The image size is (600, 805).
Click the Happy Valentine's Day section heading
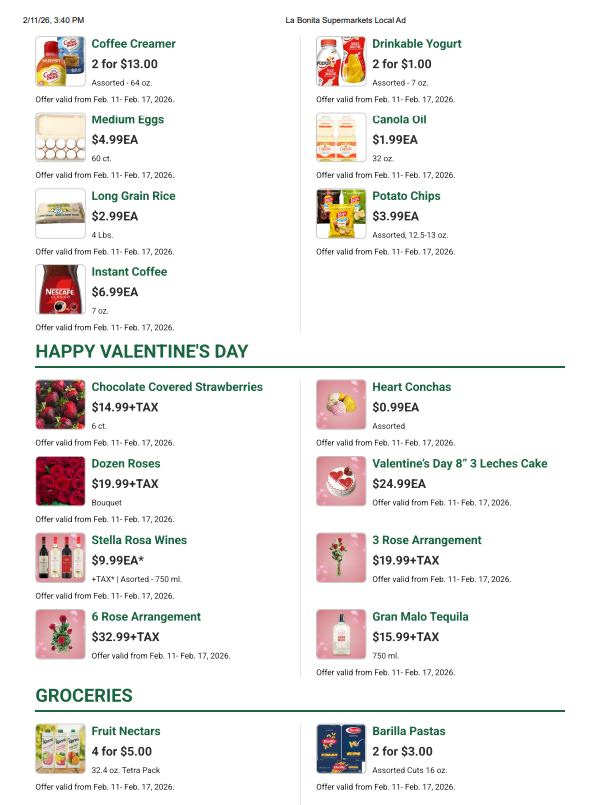pos(142,351)
